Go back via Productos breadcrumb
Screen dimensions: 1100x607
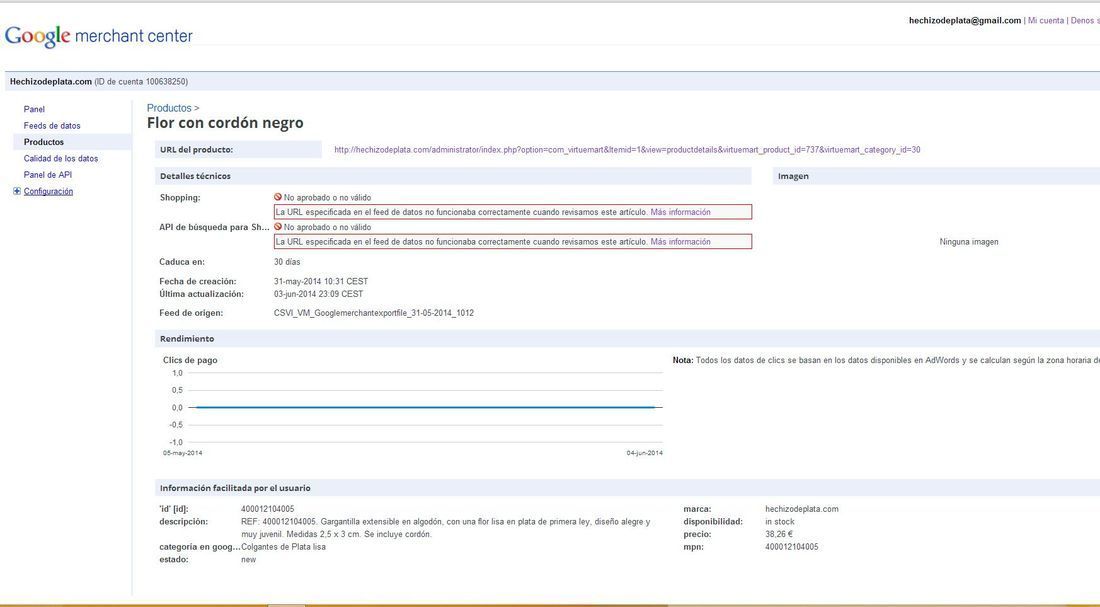coord(169,108)
